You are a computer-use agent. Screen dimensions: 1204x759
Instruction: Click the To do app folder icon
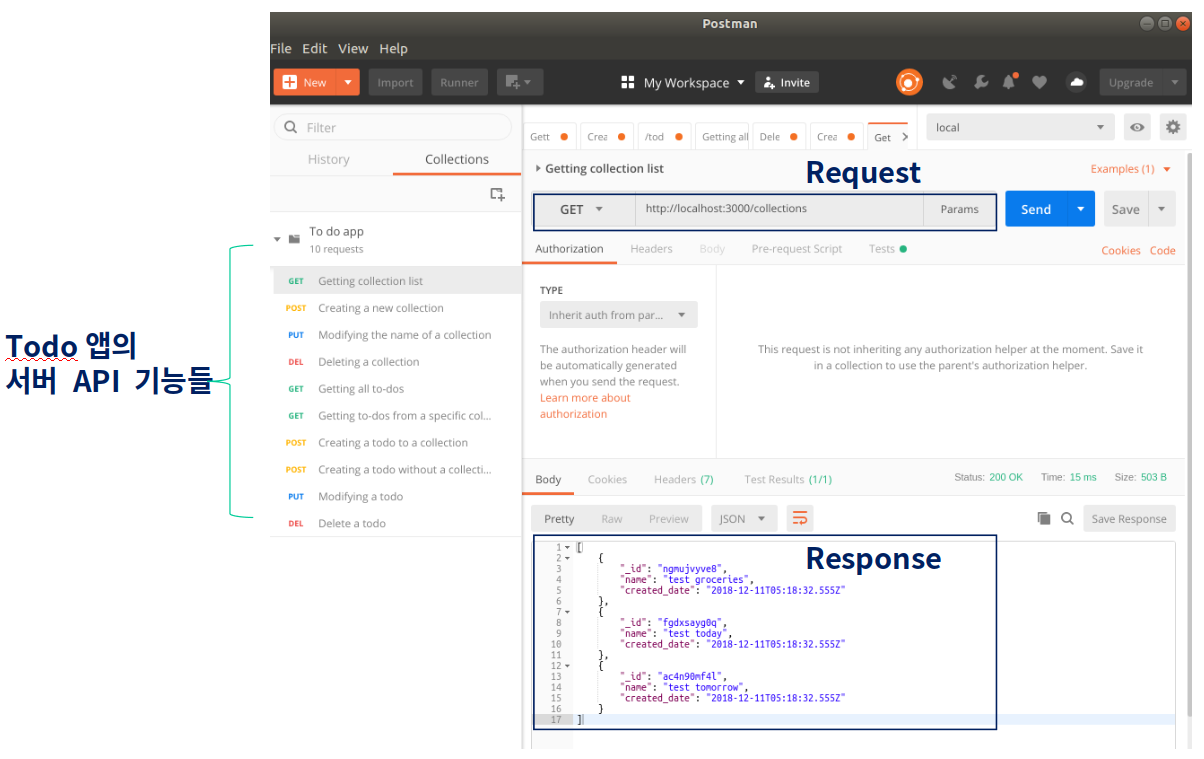(294, 239)
